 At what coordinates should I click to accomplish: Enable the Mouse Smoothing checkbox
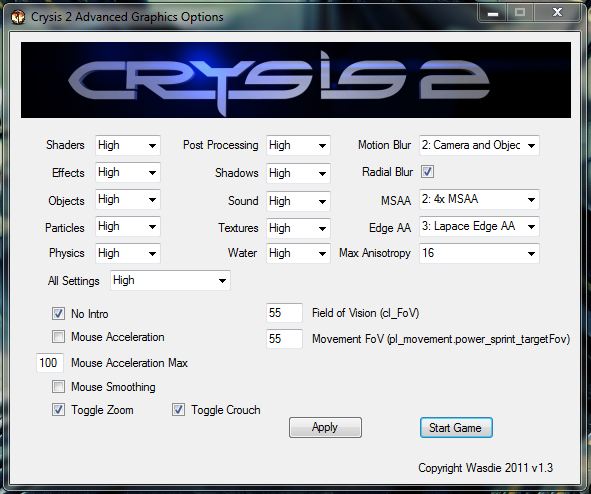click(x=58, y=387)
